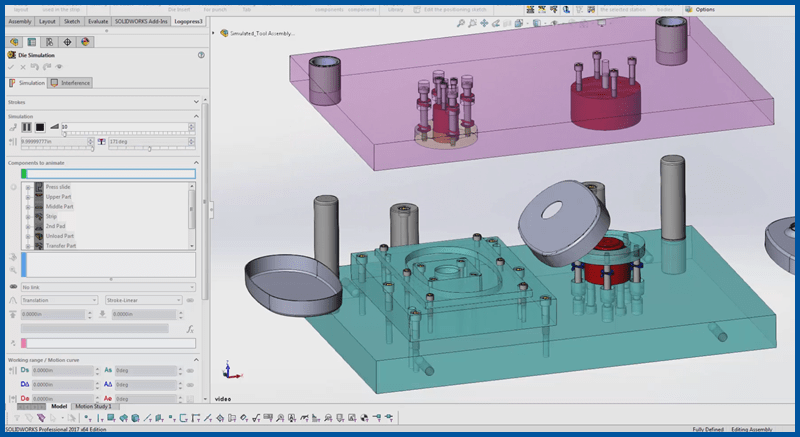Pause the die simulation playback
Image resolution: width=800 pixels, height=437 pixels.
tap(27, 127)
